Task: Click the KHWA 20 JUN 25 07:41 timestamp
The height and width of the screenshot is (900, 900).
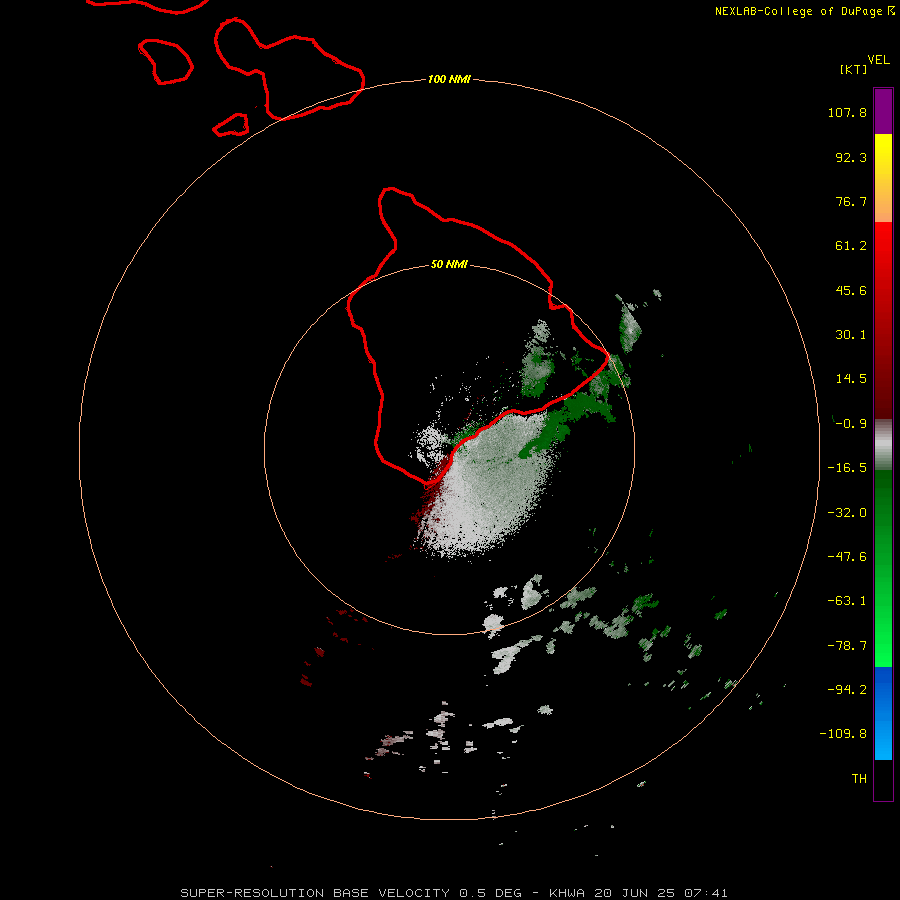Action: coord(638,893)
